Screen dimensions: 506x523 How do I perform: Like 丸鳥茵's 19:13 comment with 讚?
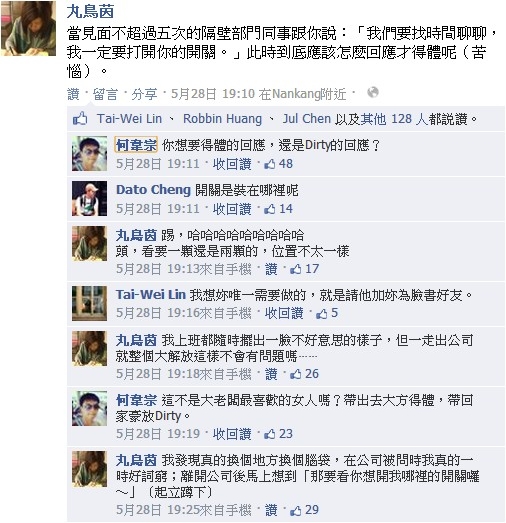point(271,269)
